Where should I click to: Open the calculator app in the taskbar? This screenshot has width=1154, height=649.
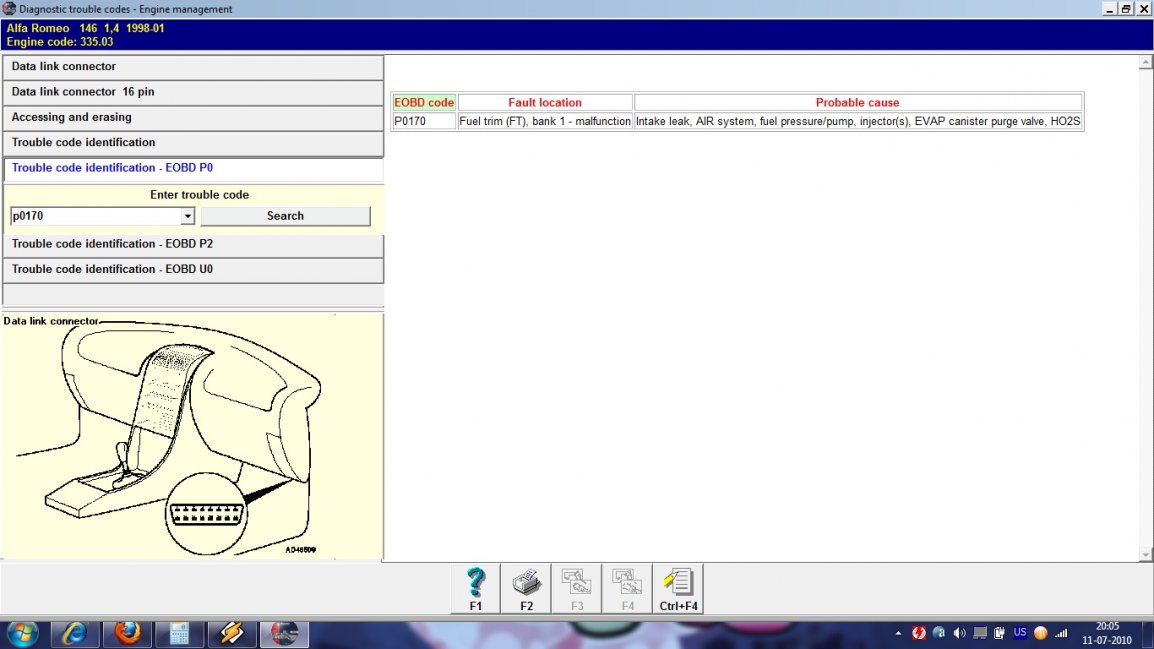pos(180,634)
